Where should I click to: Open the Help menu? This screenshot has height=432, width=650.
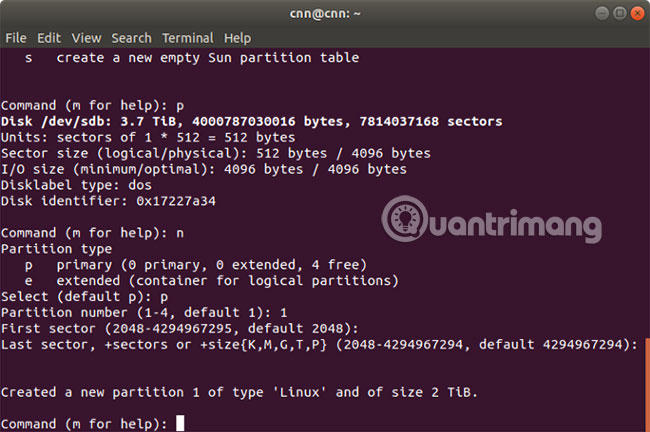click(238, 38)
